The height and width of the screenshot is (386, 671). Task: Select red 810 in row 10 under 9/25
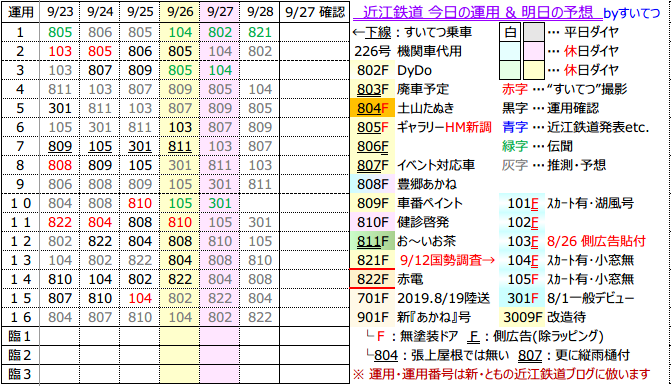(x=140, y=203)
